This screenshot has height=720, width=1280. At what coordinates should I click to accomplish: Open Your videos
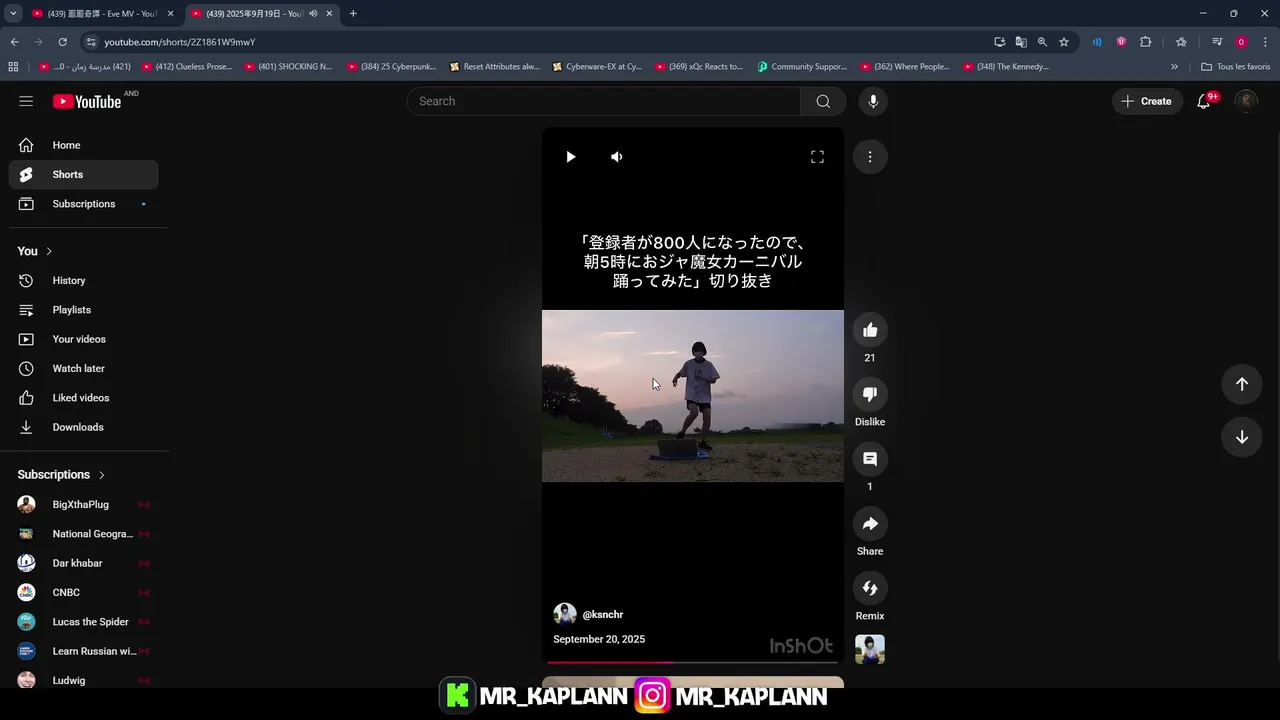84,339
